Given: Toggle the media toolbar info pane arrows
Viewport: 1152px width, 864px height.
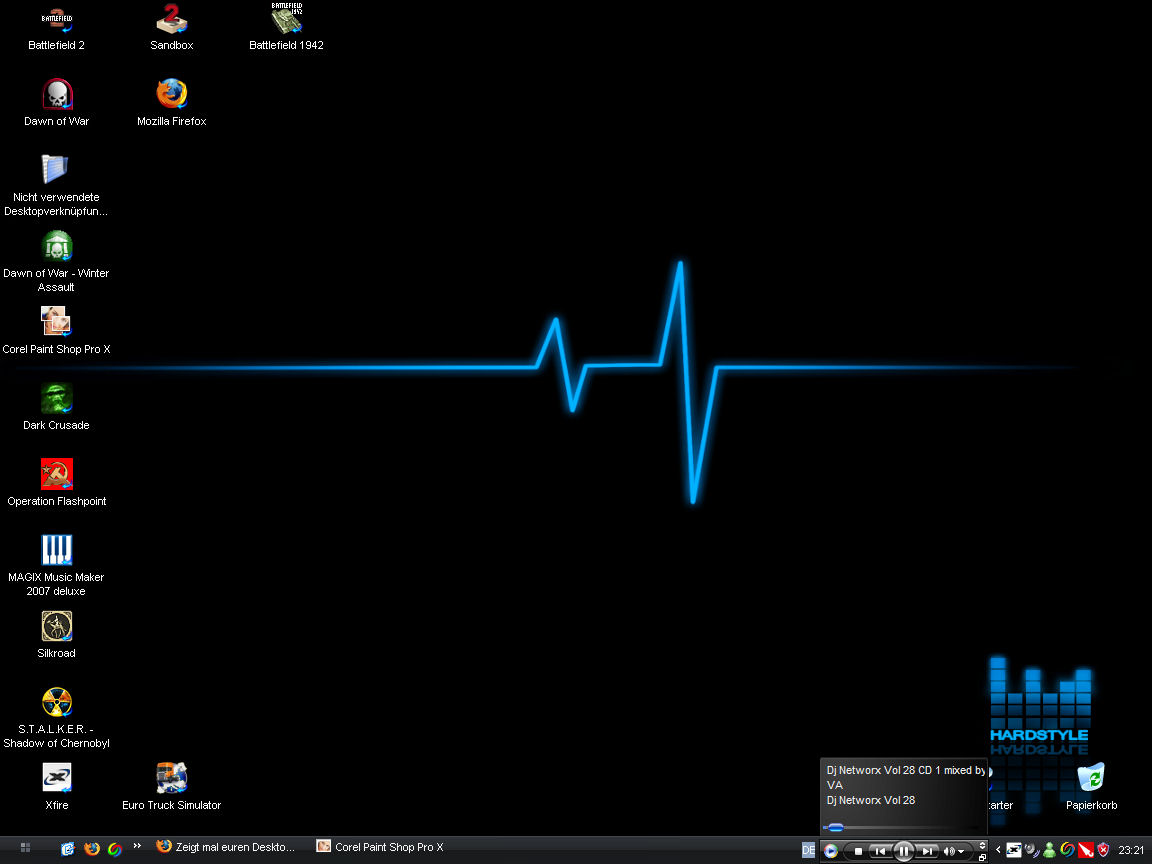Looking at the screenshot, I should pyautogui.click(x=982, y=845).
